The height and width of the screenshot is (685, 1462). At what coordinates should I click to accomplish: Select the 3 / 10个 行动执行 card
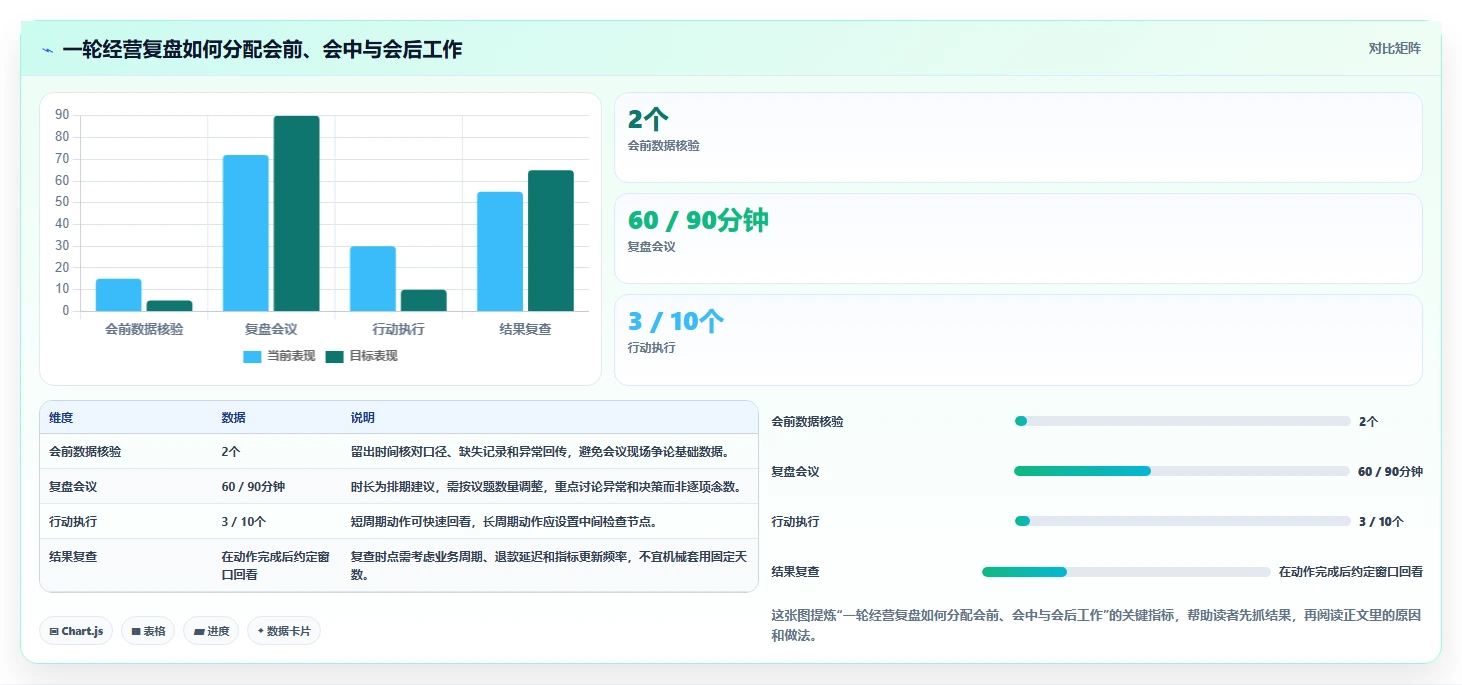click(1018, 340)
